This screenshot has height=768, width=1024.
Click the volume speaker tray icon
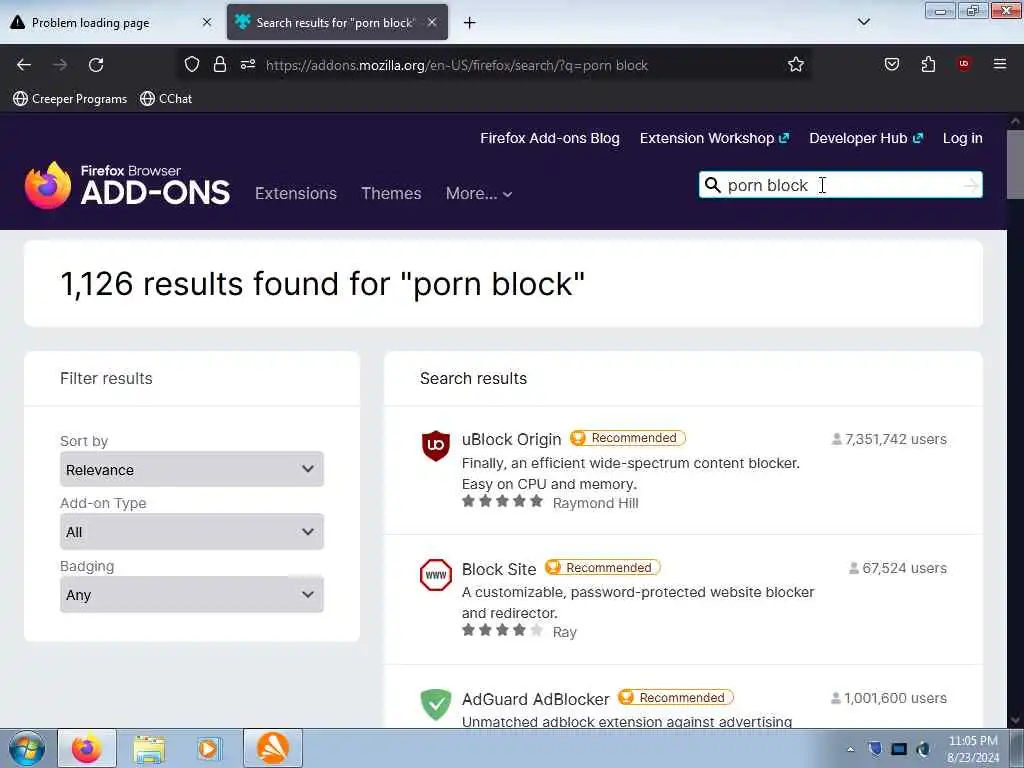[x=923, y=749]
